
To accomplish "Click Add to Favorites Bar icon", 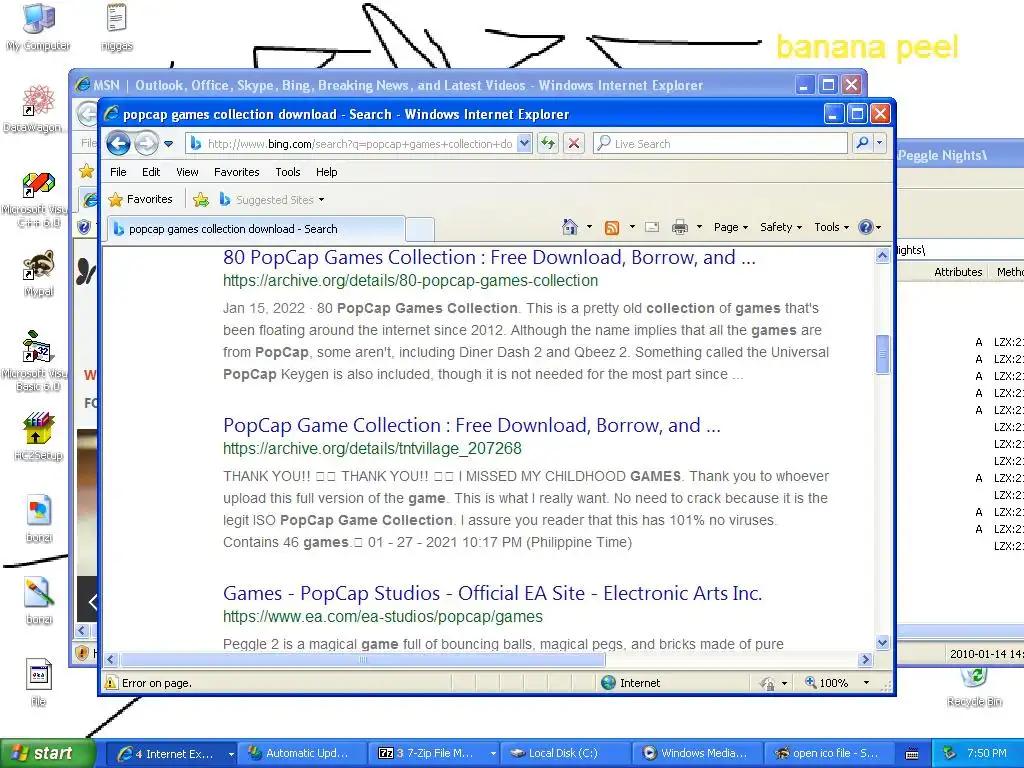I will [x=201, y=200].
